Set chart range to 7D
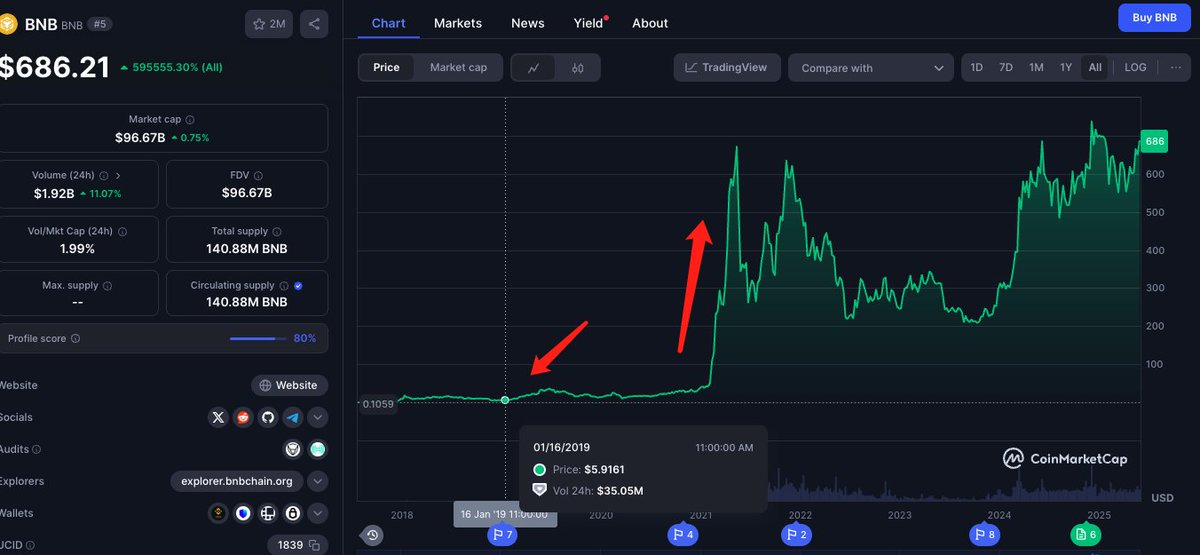 pyautogui.click(x=1006, y=68)
